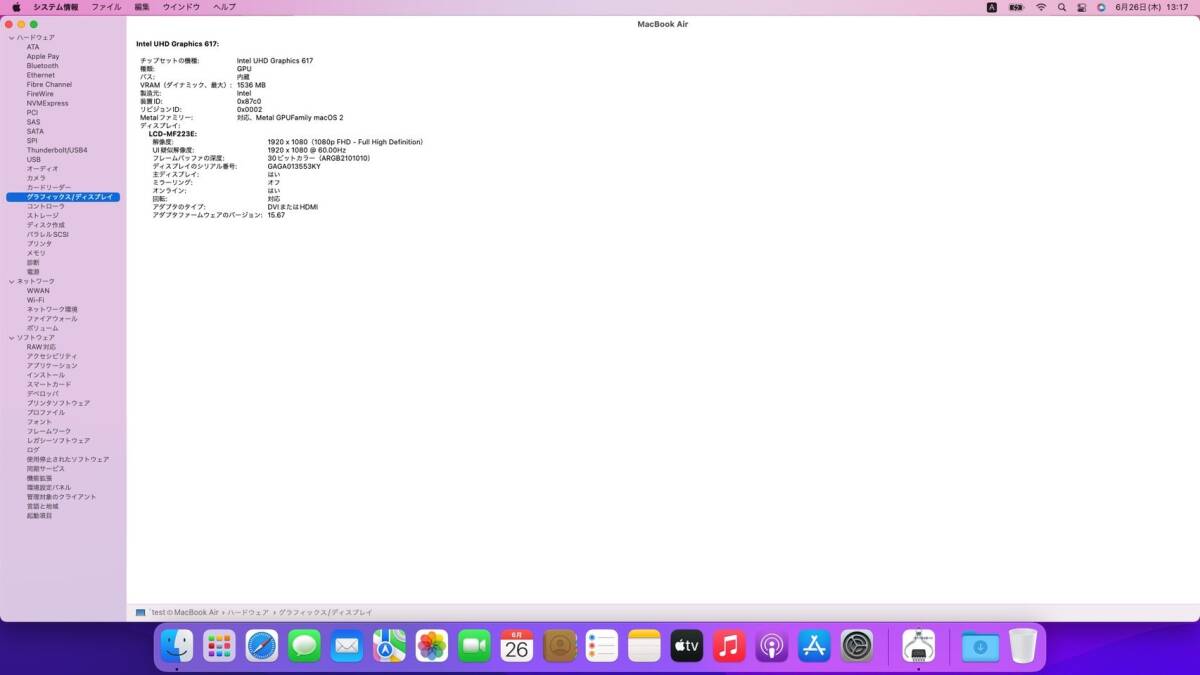
Task: Click the firmware version 15.67
Action: (x=276, y=215)
